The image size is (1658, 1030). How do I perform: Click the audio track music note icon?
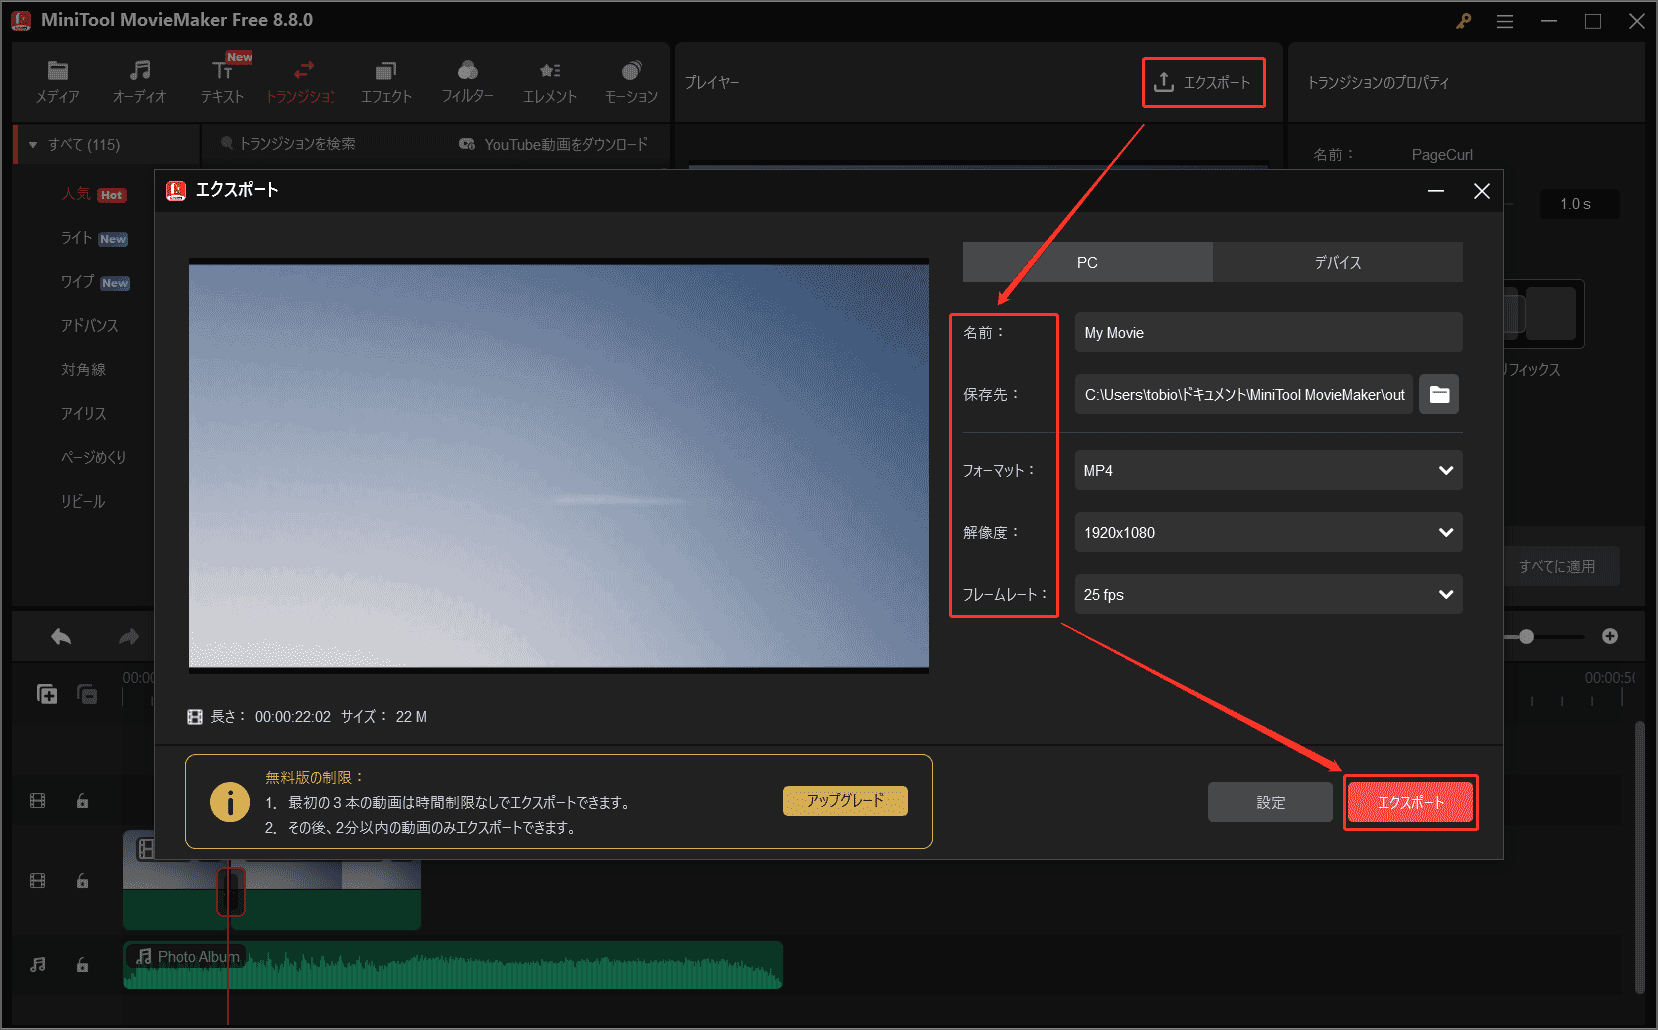[38, 965]
